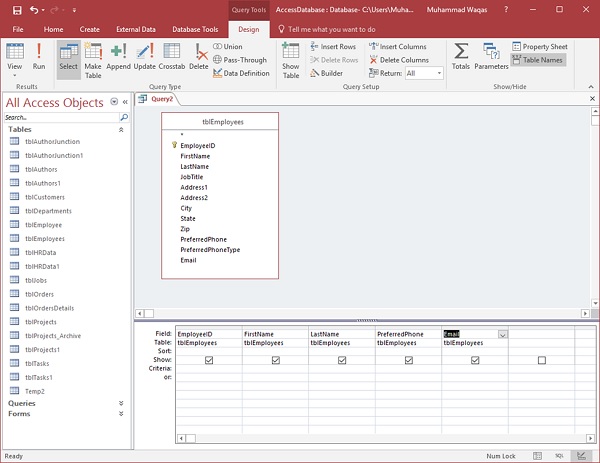Open the Database Tools ribbon tab
Viewport: 600px width, 463px height.
click(195, 30)
